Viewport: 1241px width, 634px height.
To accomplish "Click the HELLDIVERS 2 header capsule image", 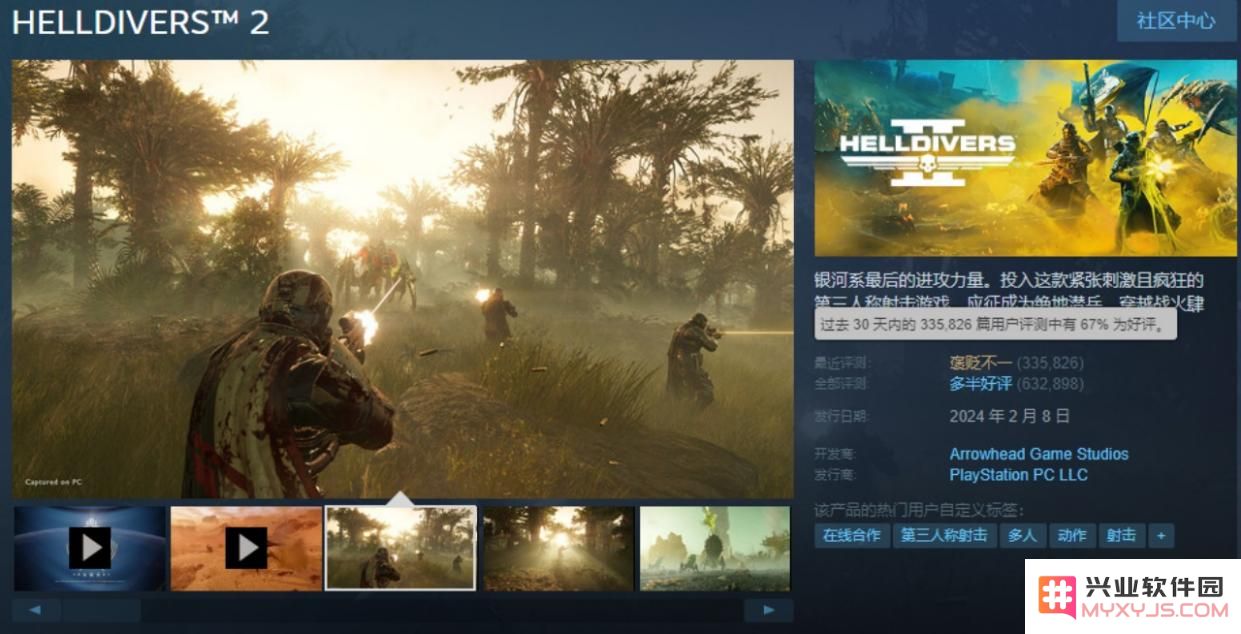I will (1025, 158).
